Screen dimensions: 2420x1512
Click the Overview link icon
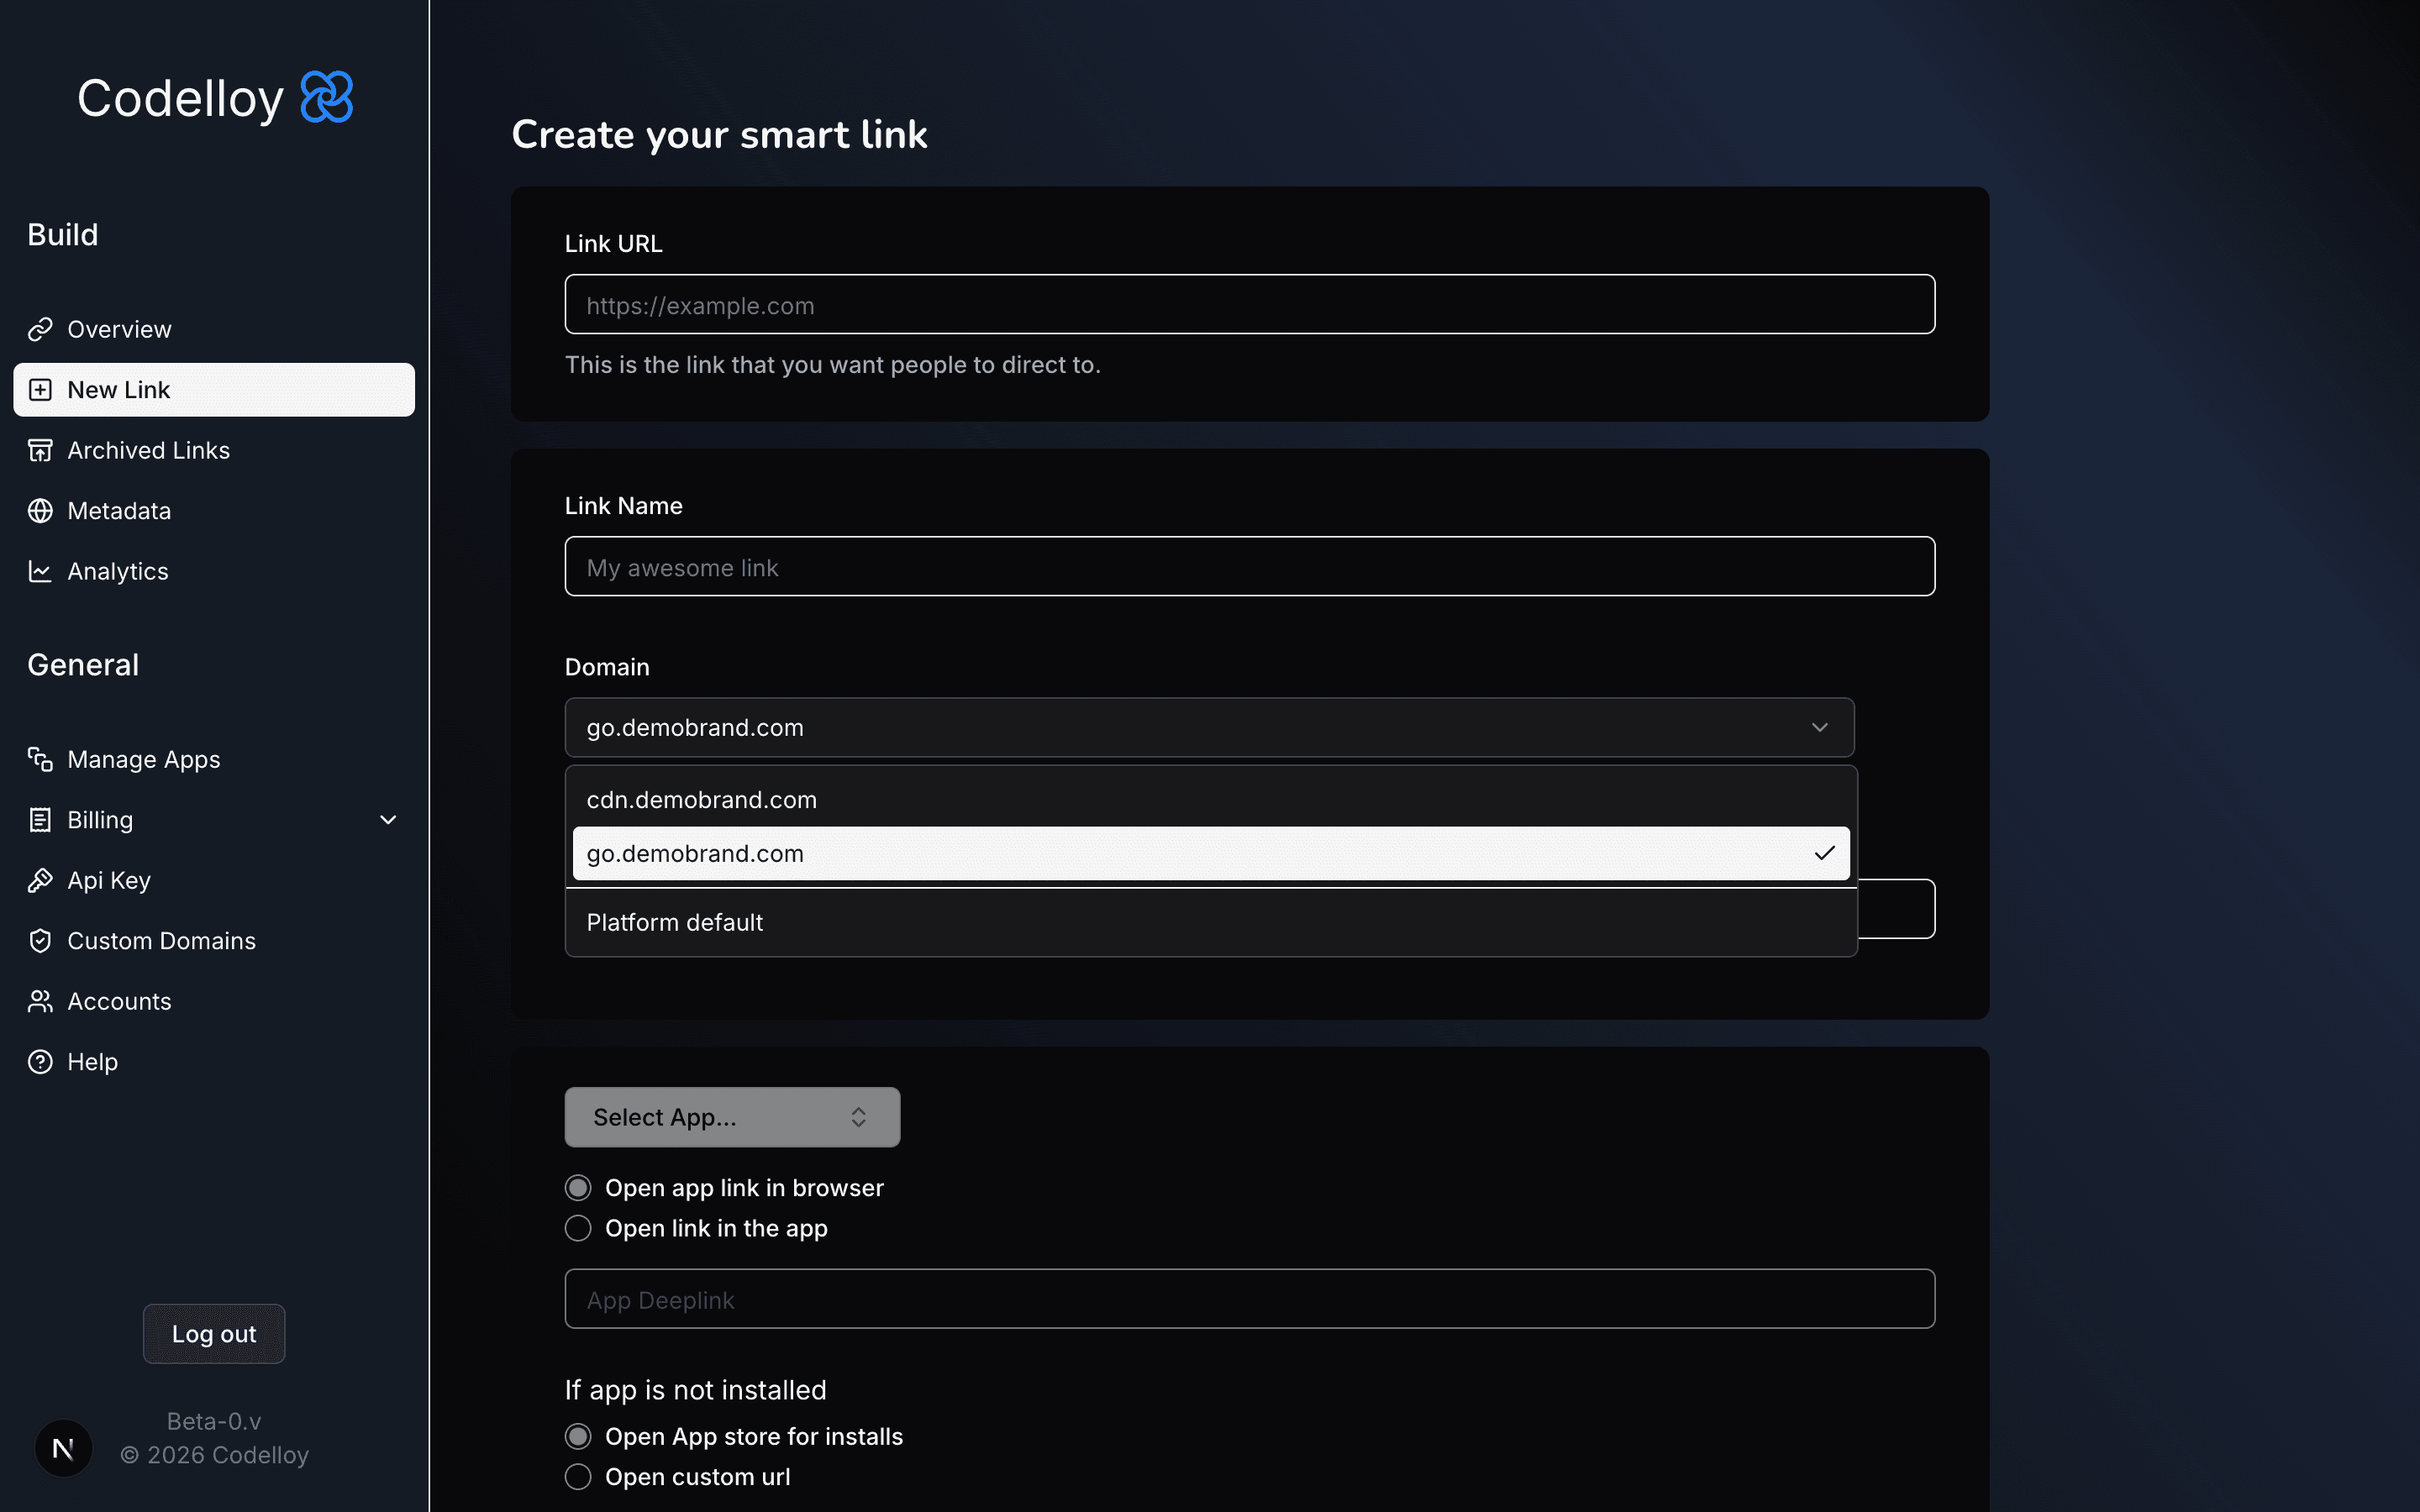click(x=40, y=329)
